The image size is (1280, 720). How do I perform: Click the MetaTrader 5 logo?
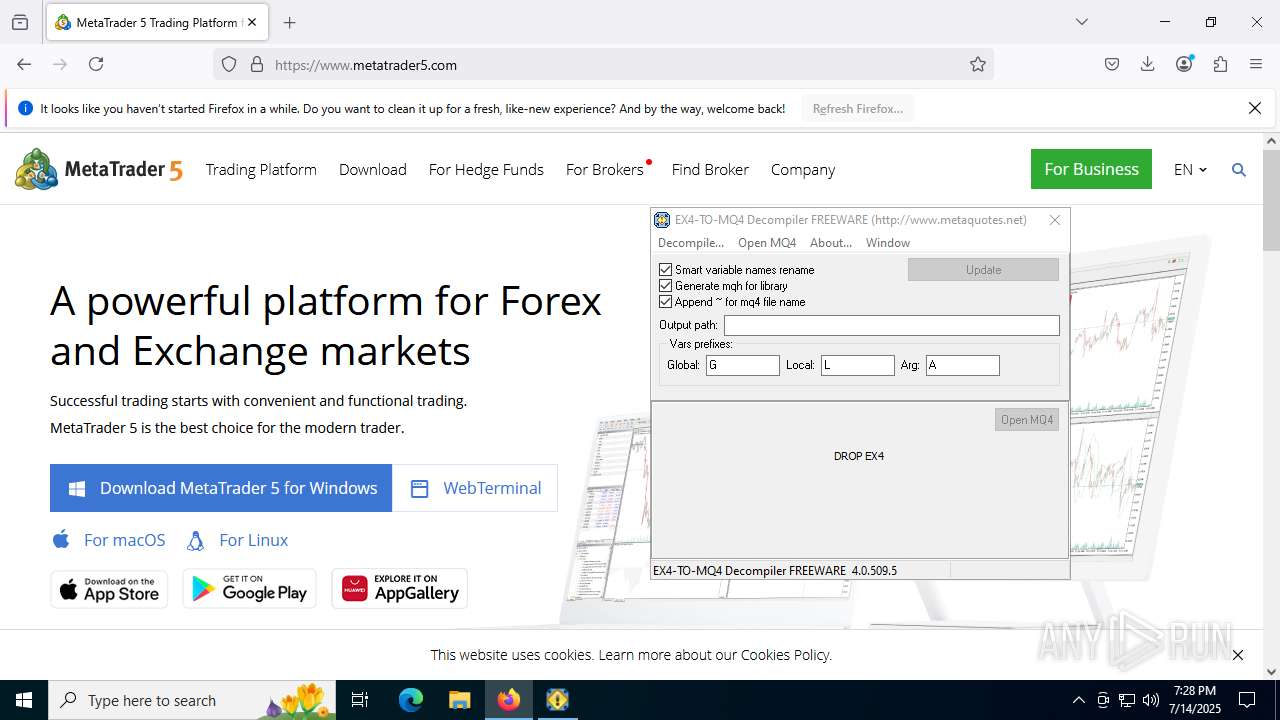pos(99,170)
